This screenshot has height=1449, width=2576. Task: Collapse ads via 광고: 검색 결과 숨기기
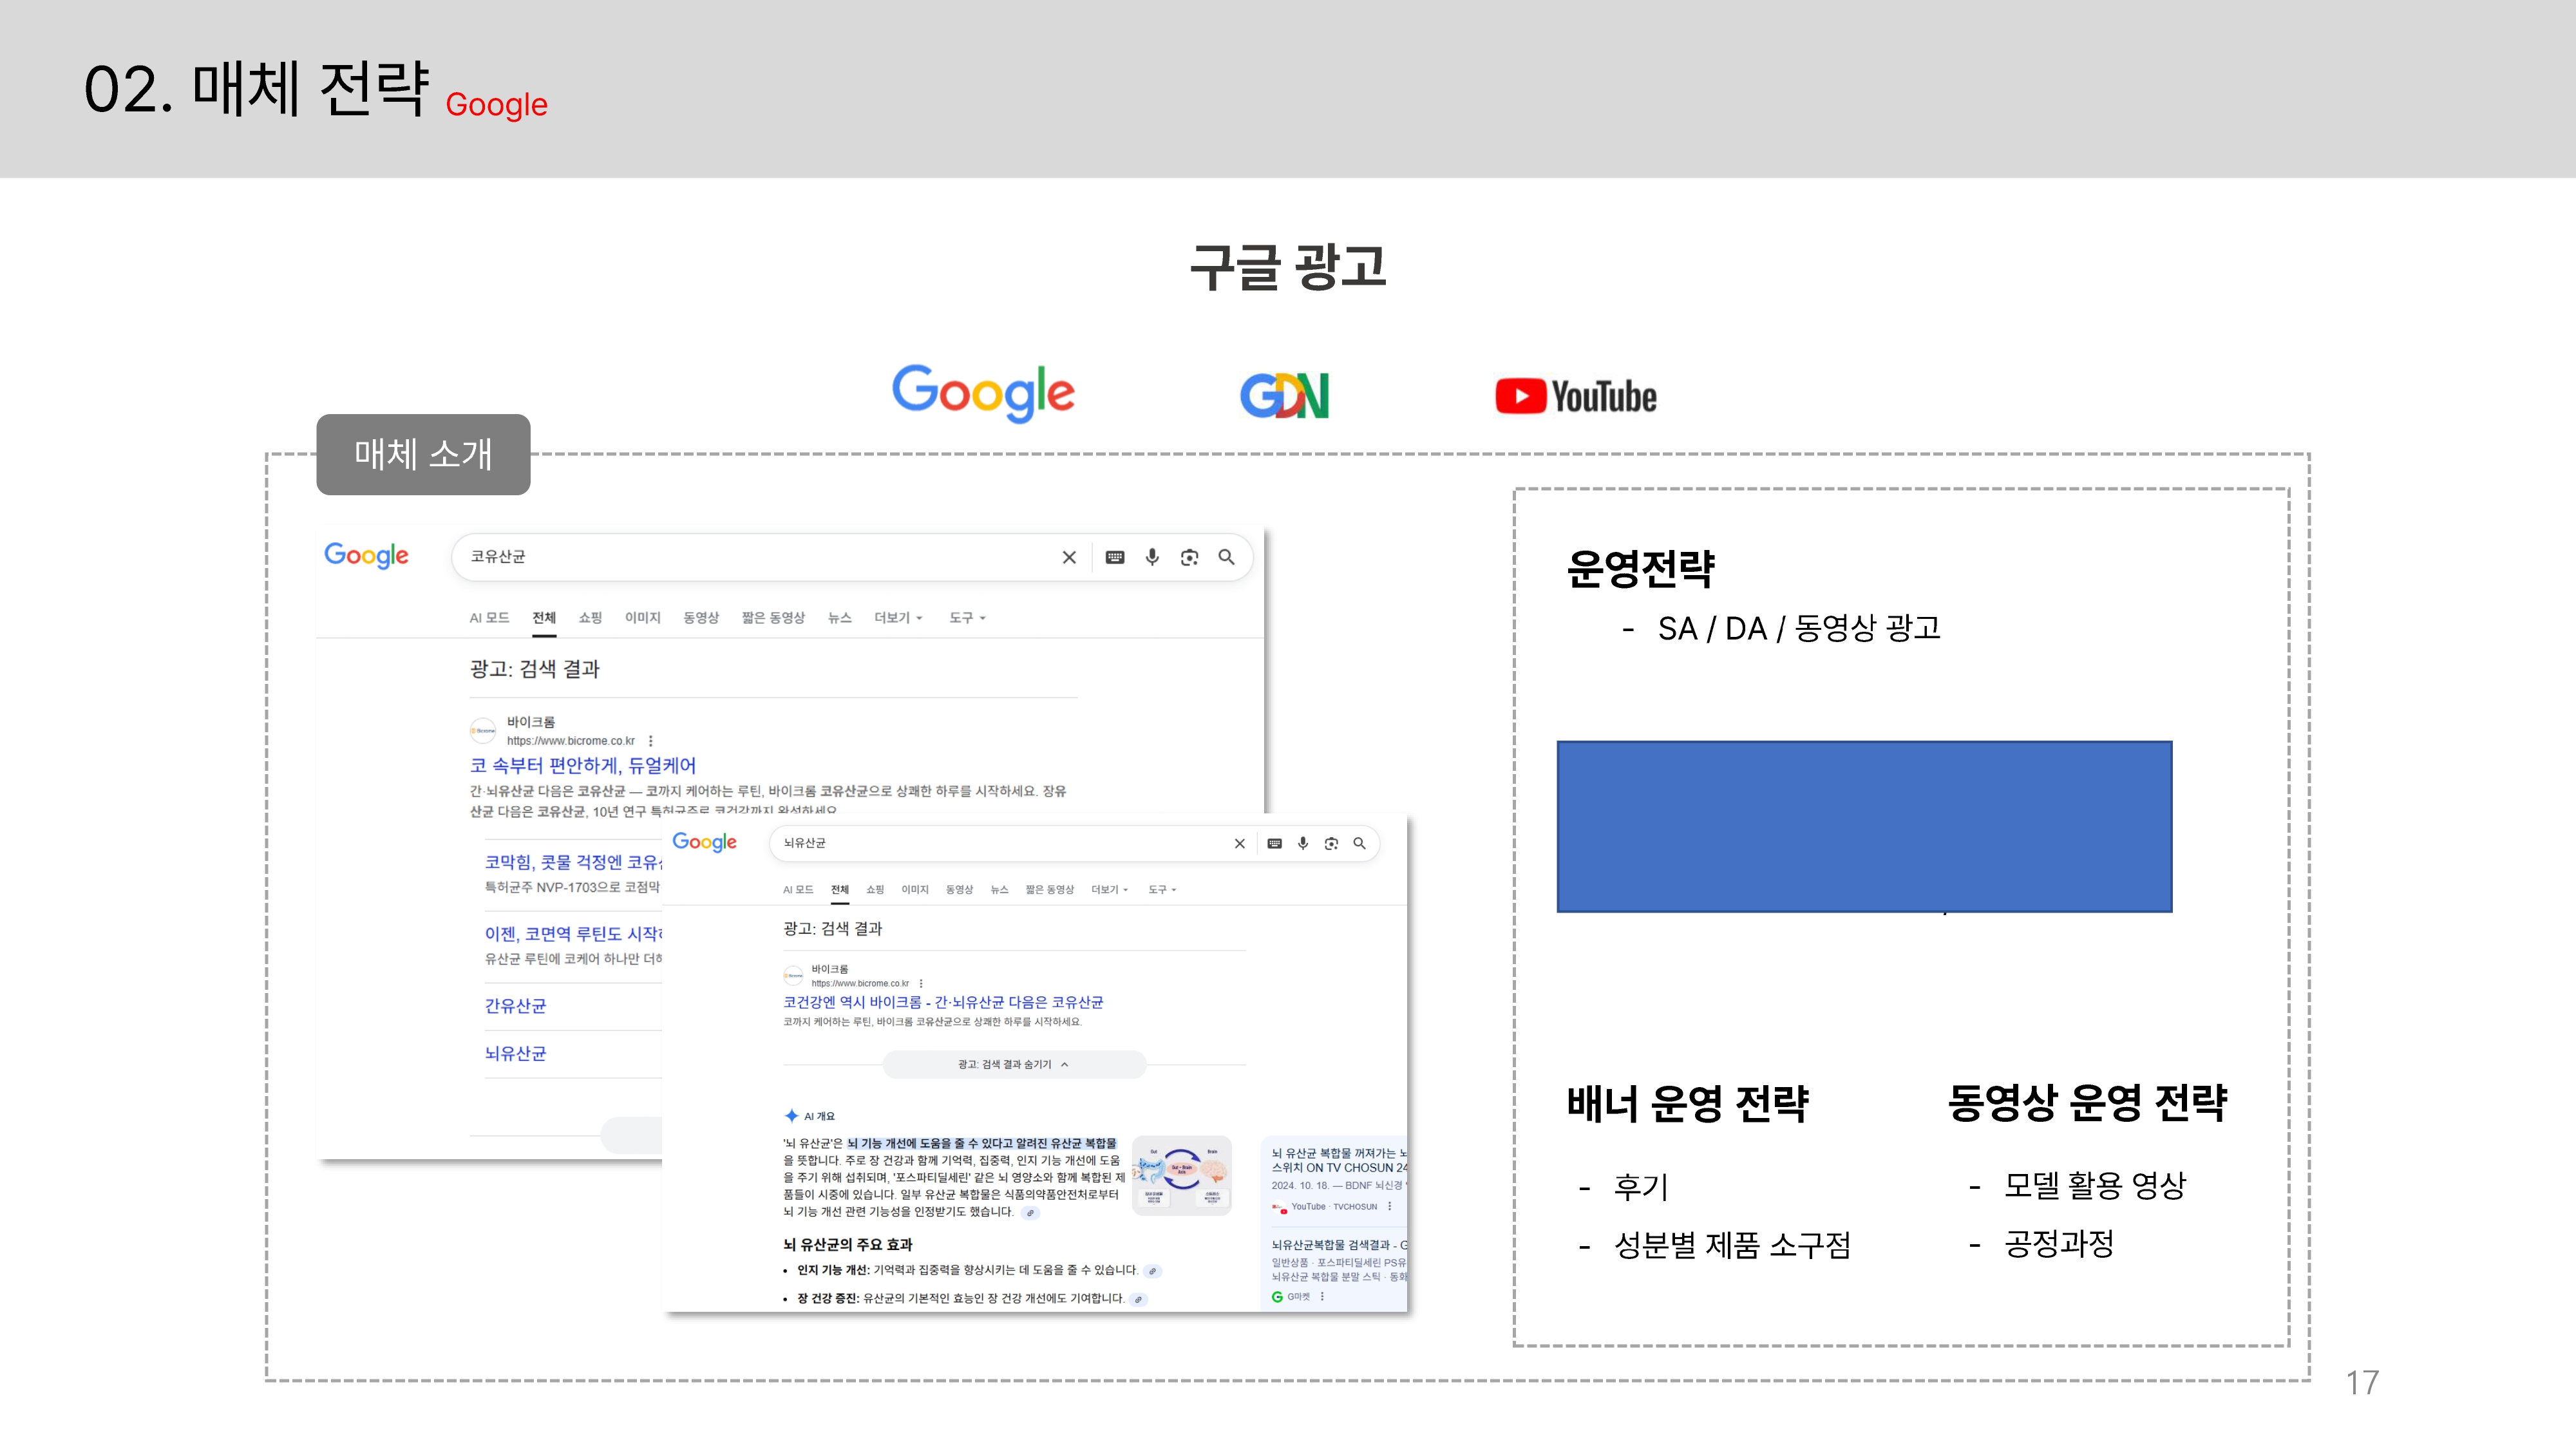coord(1013,1064)
